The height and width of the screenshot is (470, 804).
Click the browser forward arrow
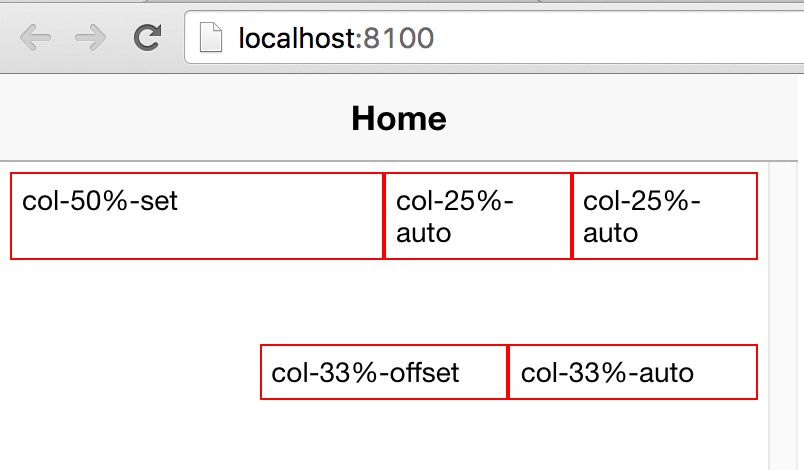point(90,37)
